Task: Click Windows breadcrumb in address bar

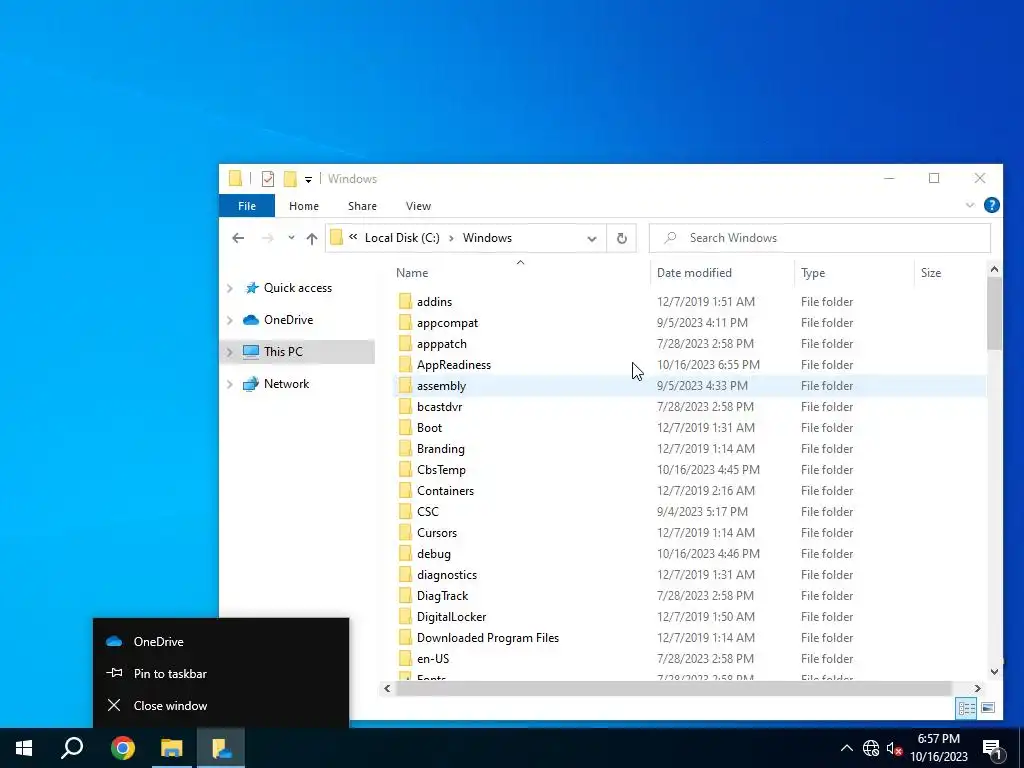Action: point(487,238)
